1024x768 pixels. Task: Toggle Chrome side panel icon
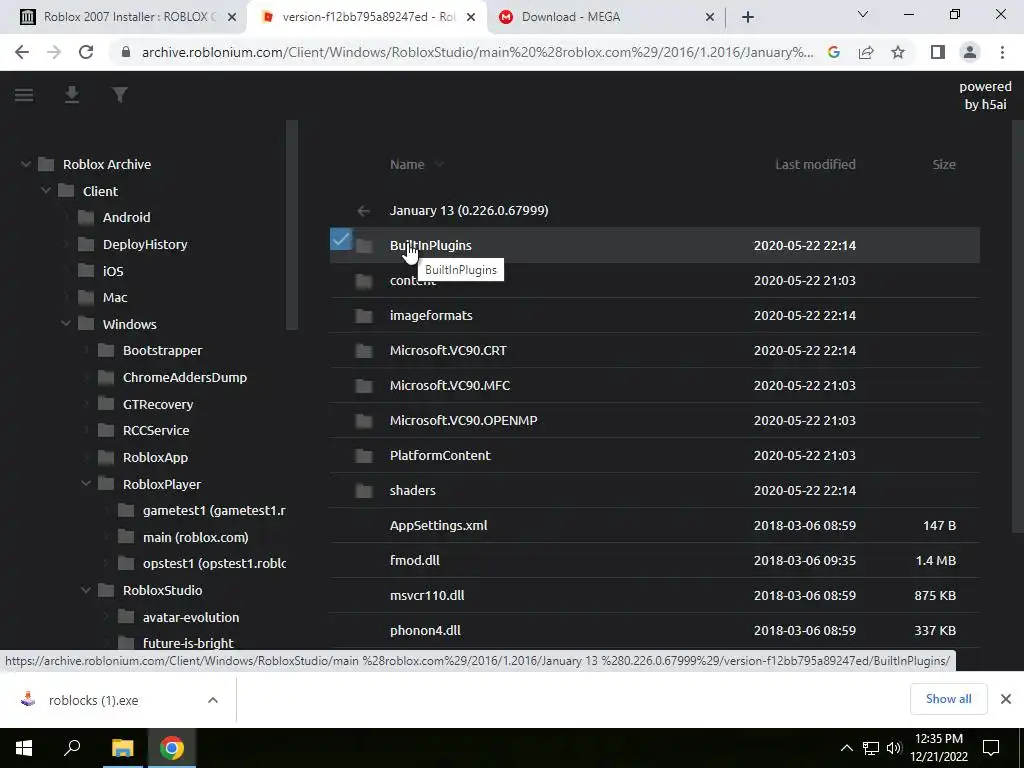coord(938,52)
